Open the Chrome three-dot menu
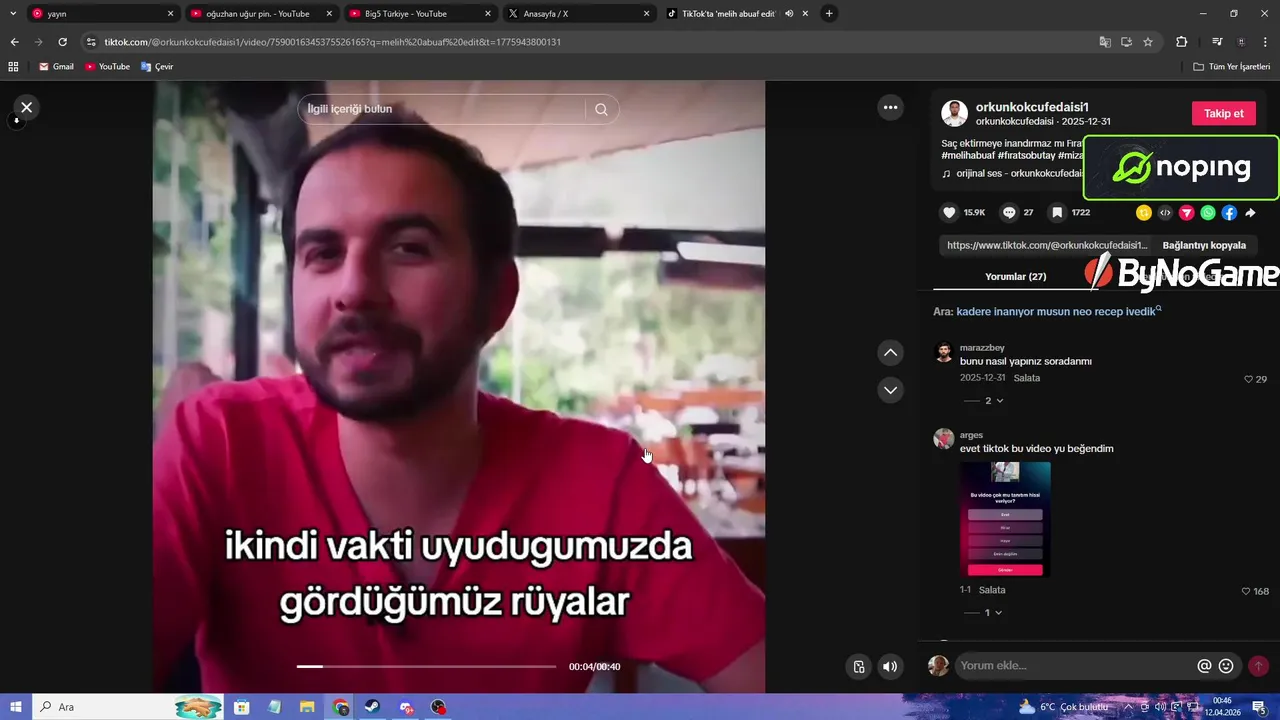 [1265, 42]
